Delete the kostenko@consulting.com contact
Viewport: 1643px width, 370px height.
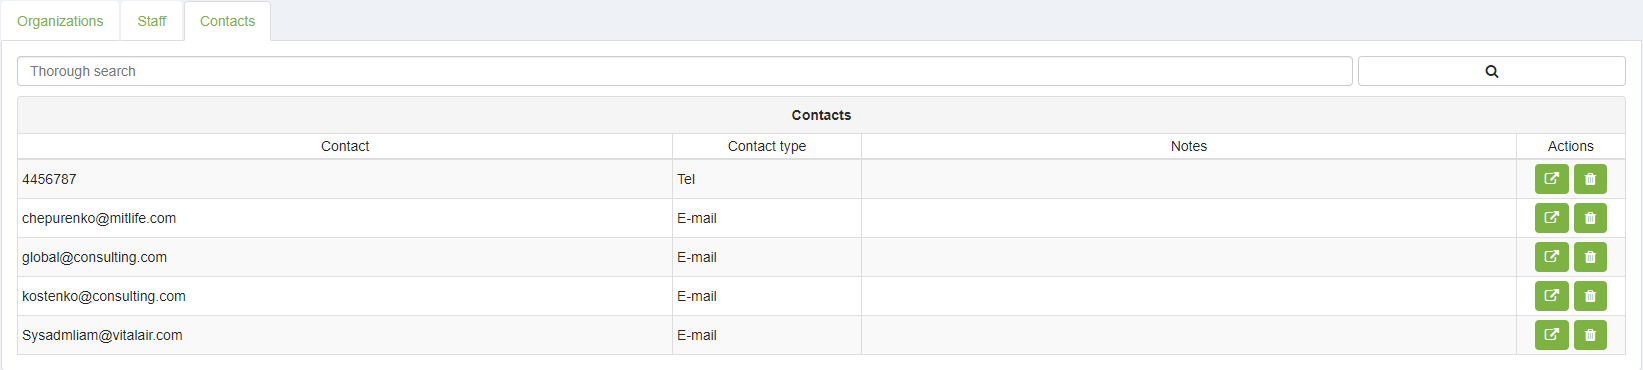tap(1590, 296)
